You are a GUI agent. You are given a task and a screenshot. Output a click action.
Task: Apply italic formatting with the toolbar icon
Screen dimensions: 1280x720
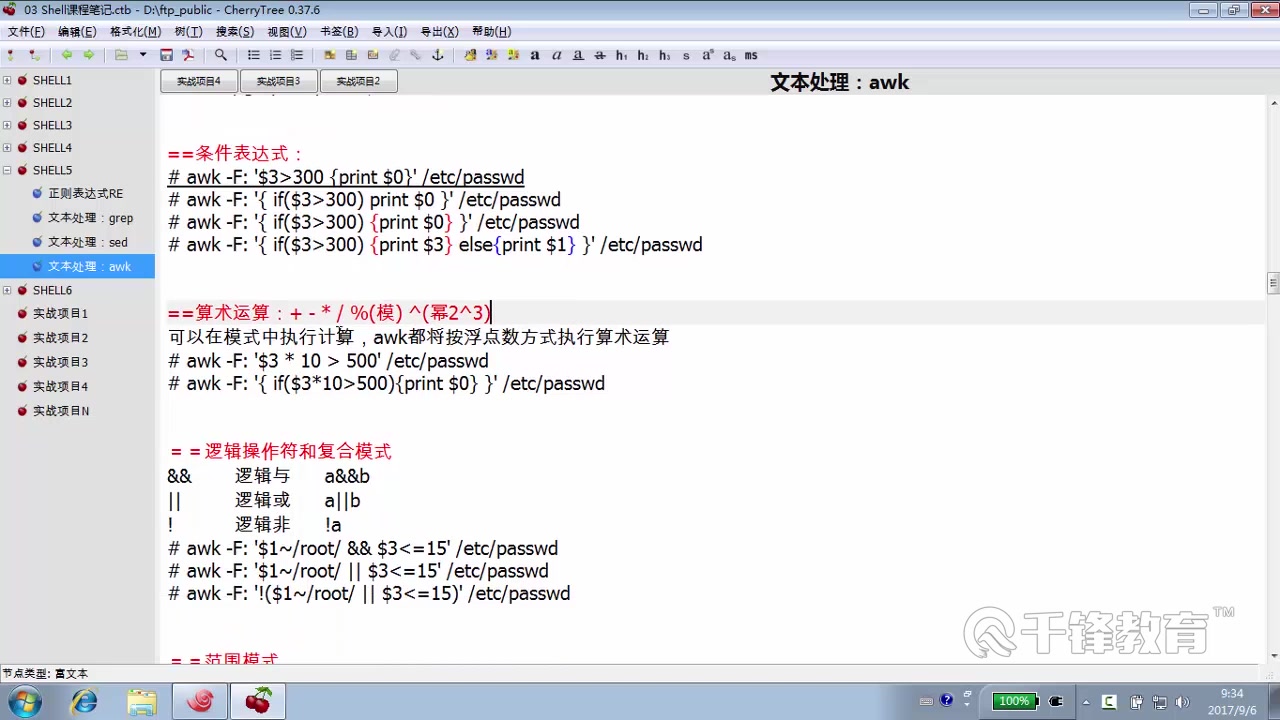(557, 55)
